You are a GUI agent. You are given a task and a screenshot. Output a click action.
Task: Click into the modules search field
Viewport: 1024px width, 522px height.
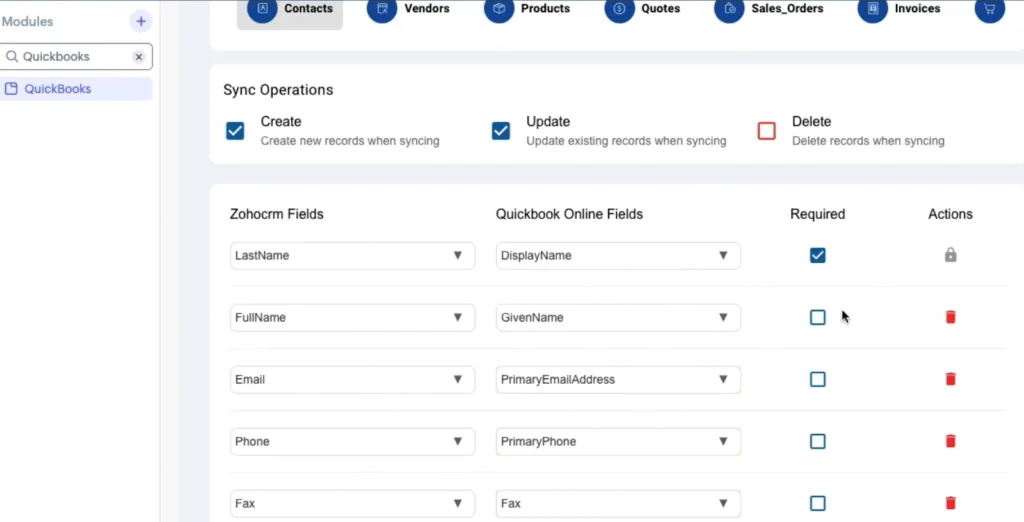click(76, 57)
